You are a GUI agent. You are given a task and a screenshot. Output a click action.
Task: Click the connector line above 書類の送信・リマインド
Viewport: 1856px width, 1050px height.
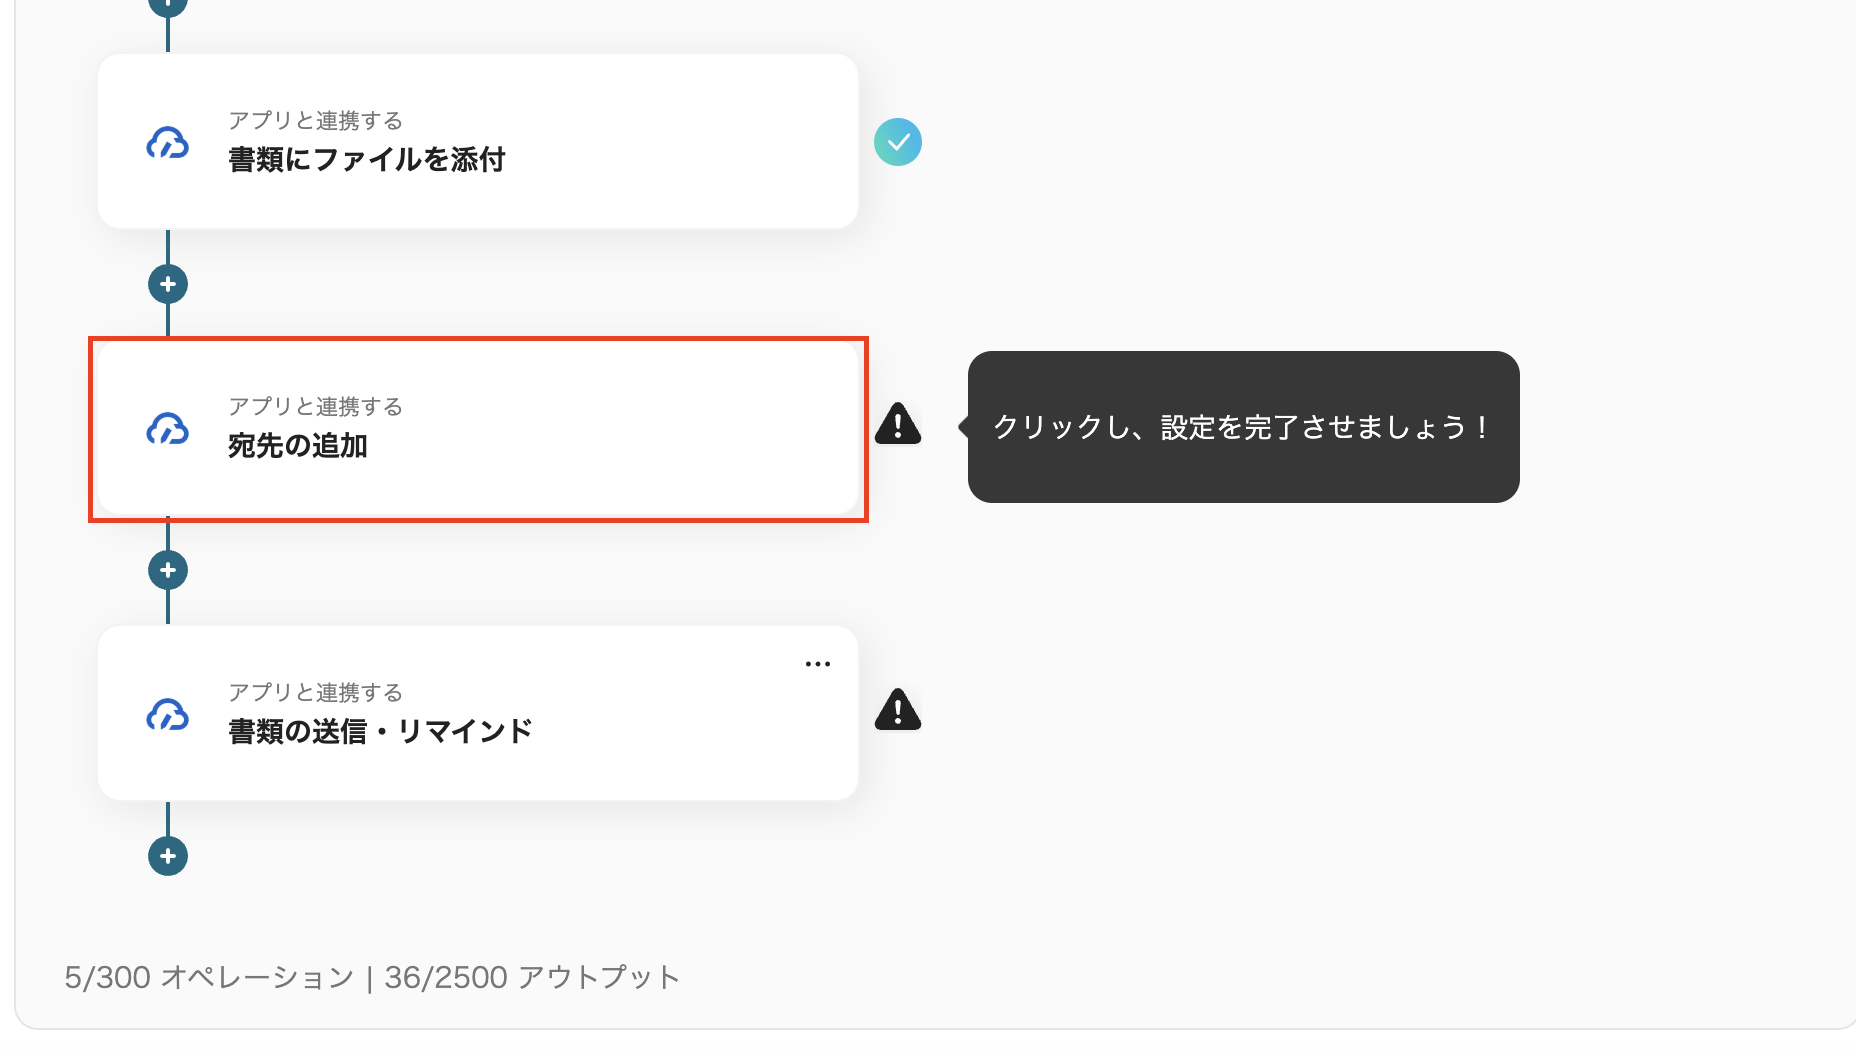(x=167, y=610)
